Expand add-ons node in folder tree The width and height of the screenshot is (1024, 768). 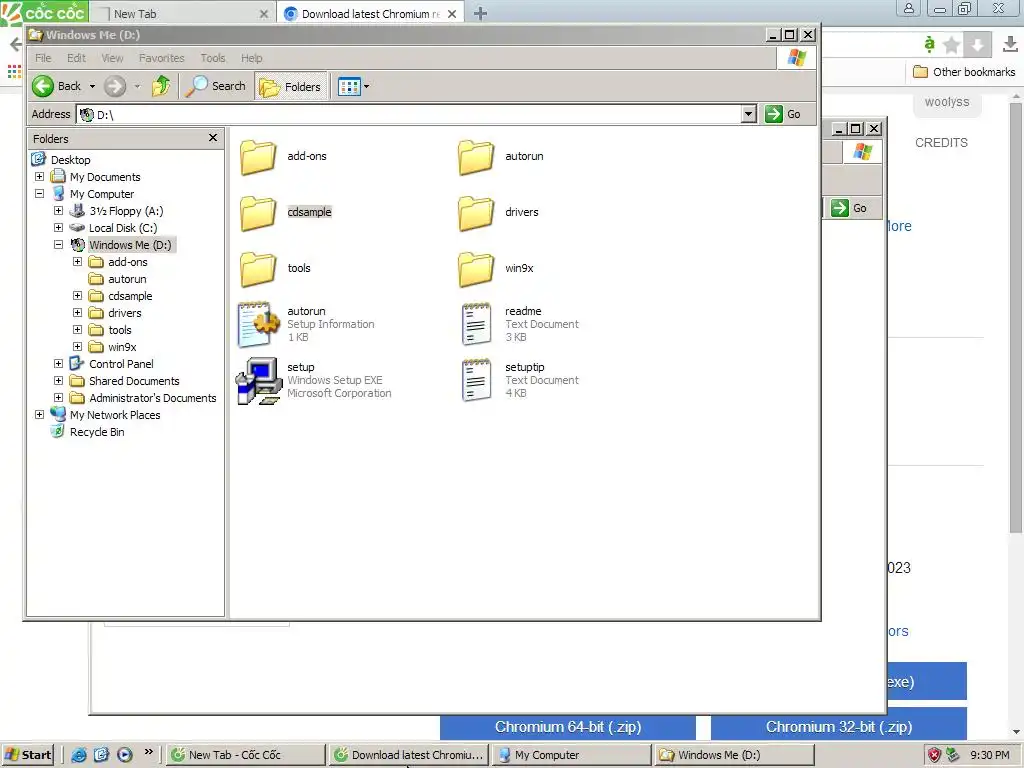tap(77, 262)
